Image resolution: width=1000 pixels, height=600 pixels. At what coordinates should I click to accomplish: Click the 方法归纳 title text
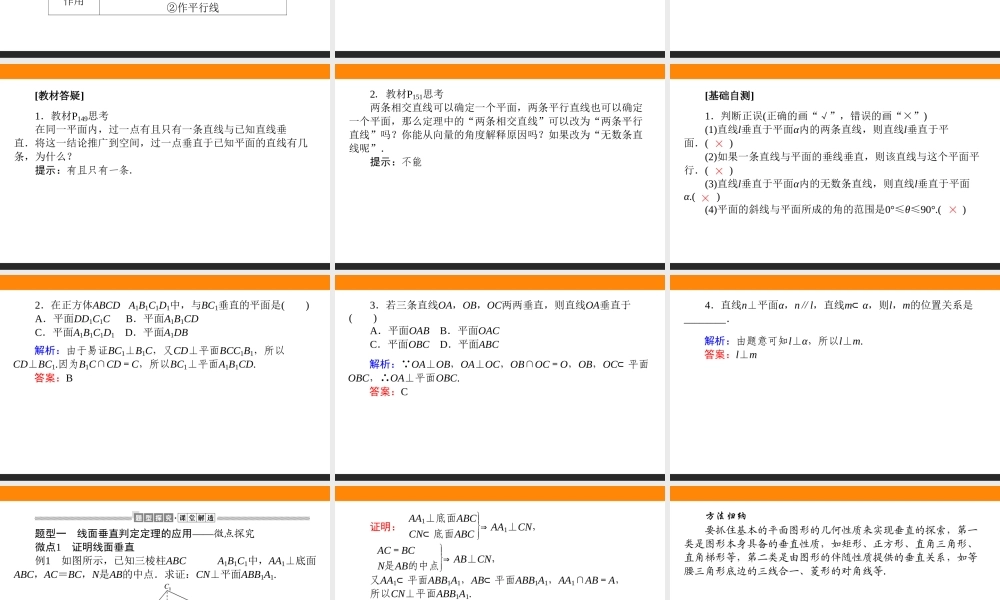point(726,516)
